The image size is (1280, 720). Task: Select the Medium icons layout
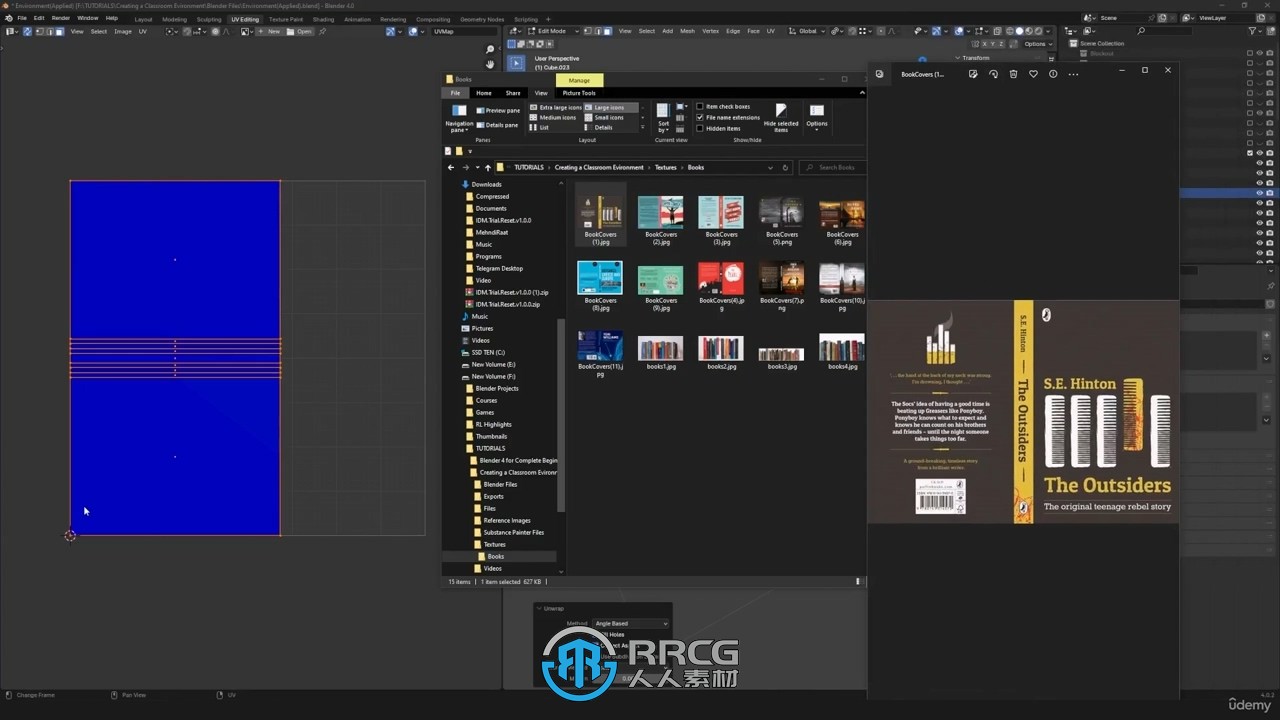pos(554,117)
